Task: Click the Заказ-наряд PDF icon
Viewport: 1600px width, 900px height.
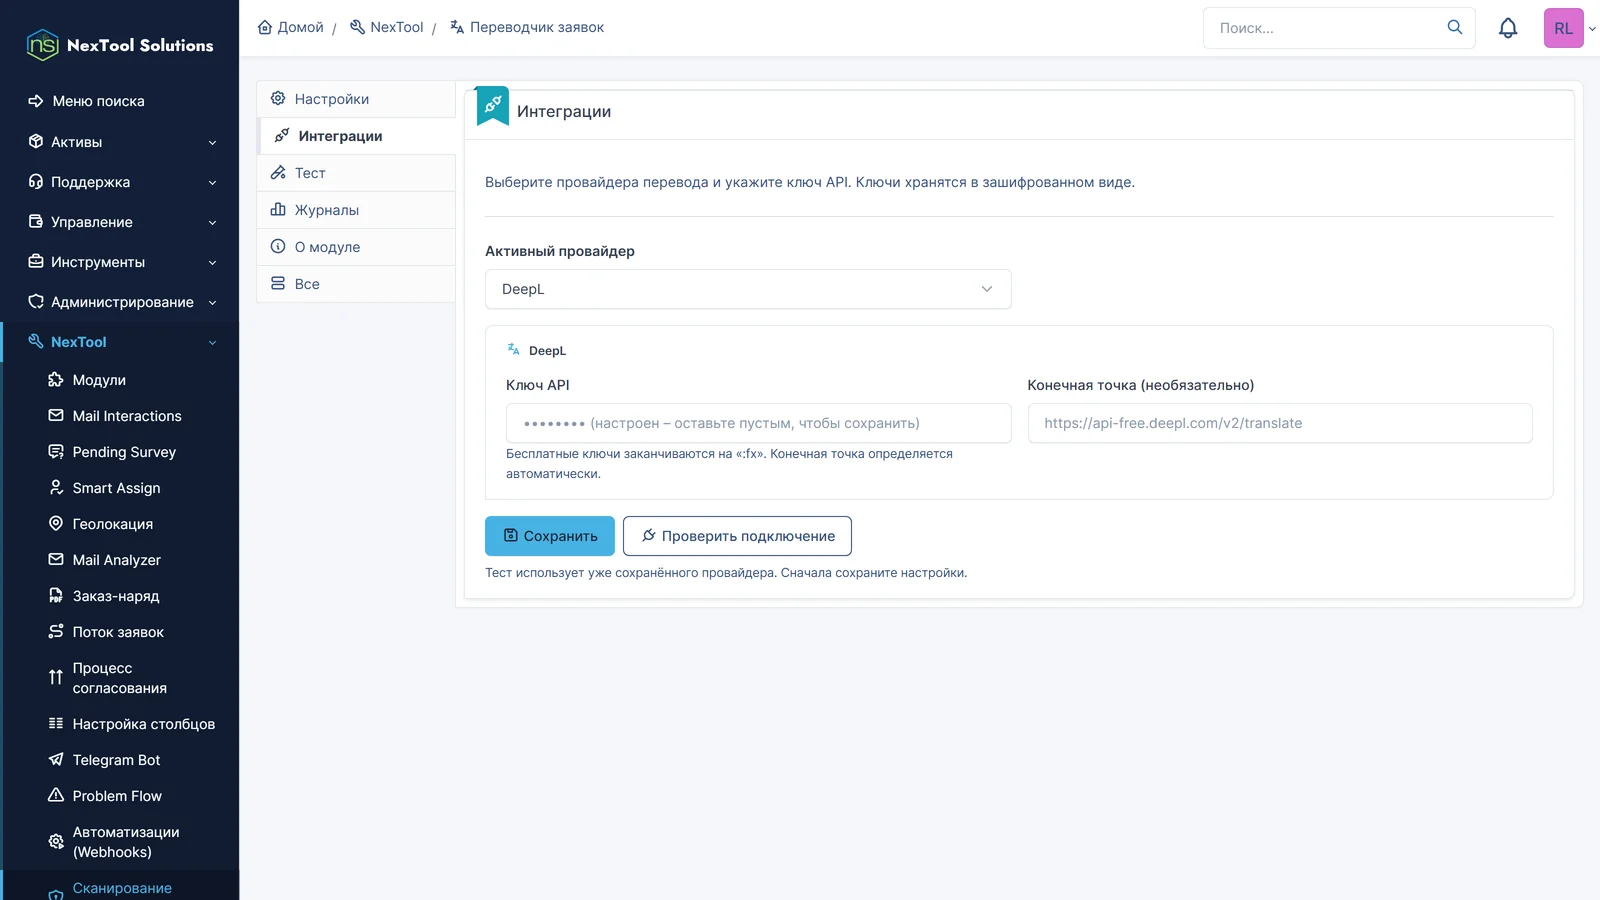Action: [56, 595]
